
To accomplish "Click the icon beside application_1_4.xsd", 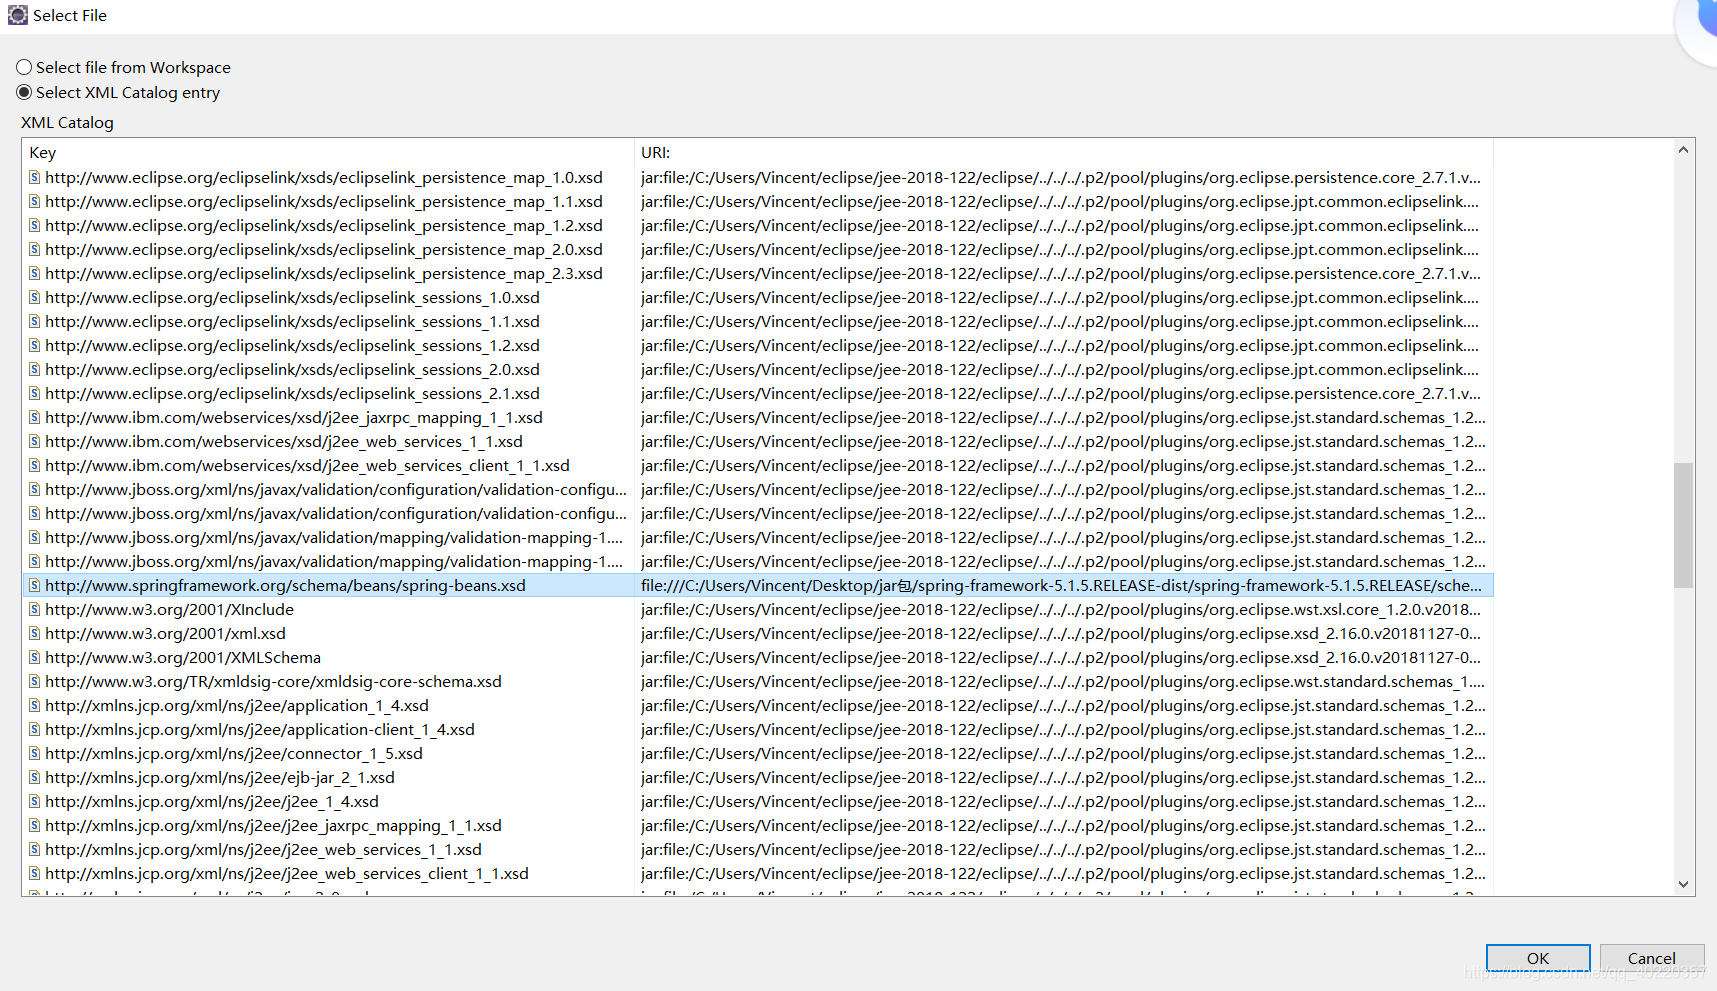I will pyautogui.click(x=35, y=706).
